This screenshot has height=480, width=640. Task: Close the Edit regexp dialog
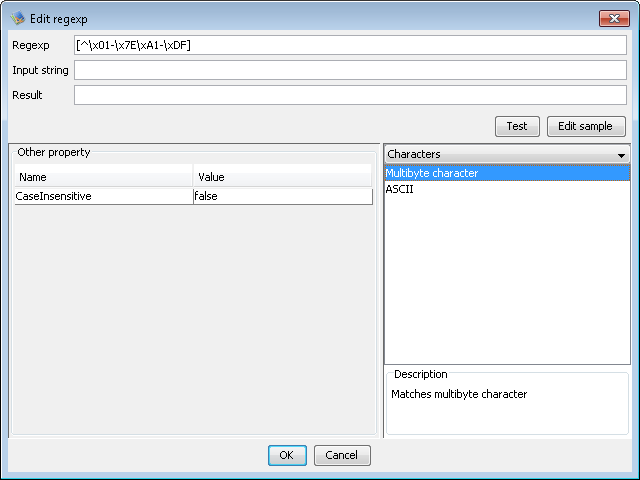612,17
